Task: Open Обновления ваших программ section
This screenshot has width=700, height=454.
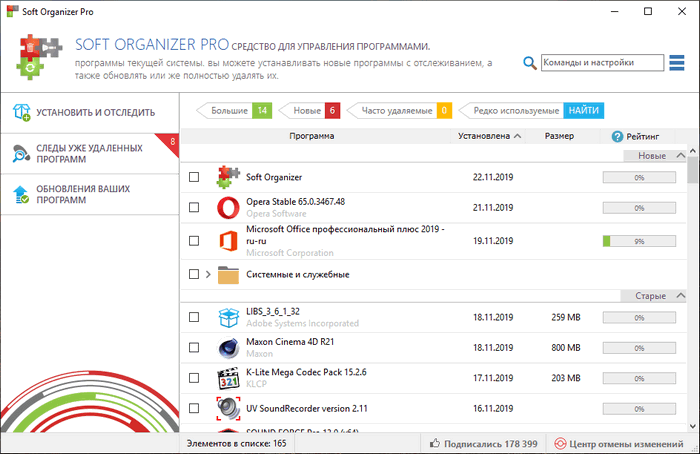Action: point(90,195)
